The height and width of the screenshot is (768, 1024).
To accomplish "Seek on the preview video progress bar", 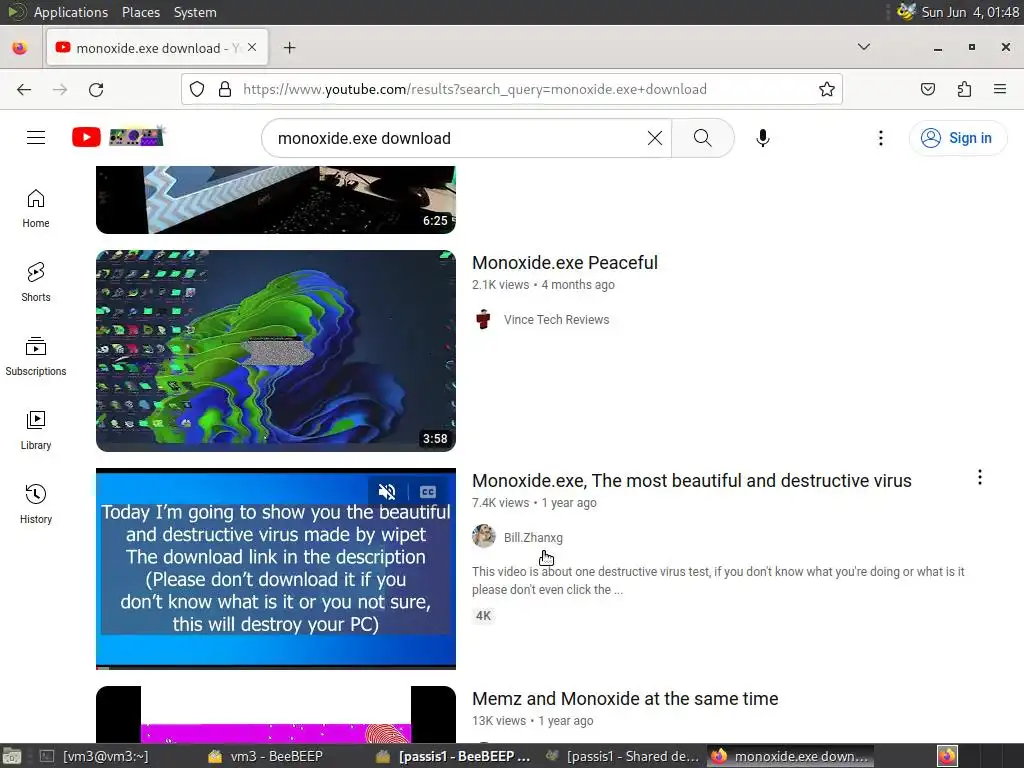I will pyautogui.click(x=276, y=667).
